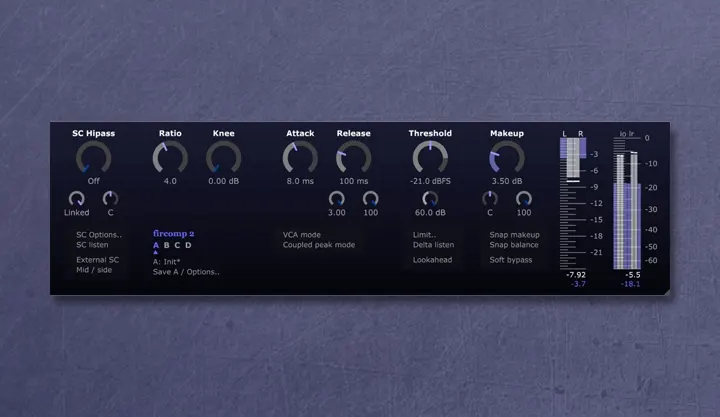Click the small Linked knob under SC Hipass
Viewport: 720px width, 417px height.
(x=76, y=198)
